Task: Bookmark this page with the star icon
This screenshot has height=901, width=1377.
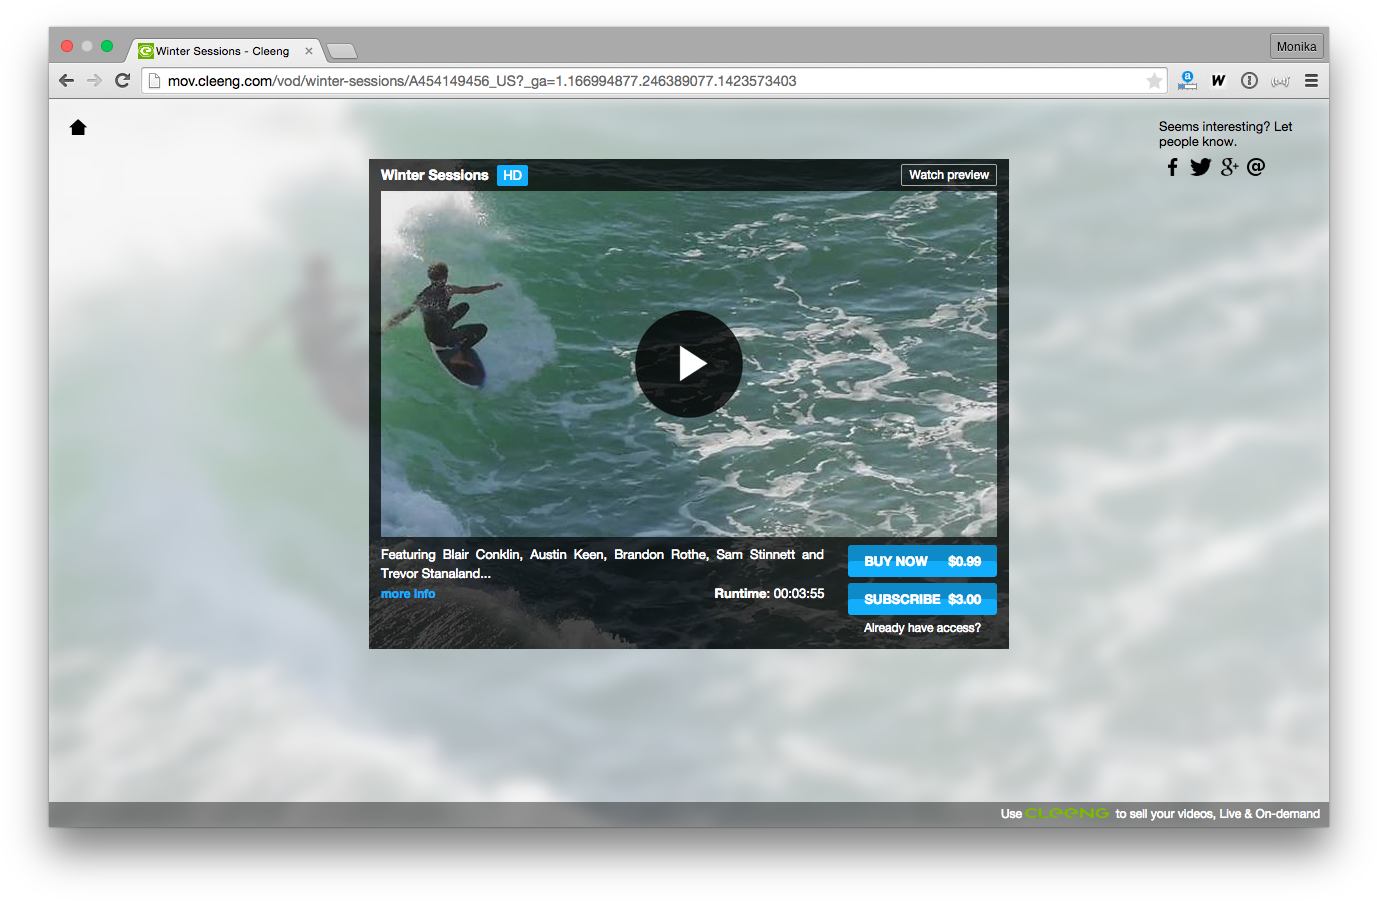Action: tap(1154, 81)
